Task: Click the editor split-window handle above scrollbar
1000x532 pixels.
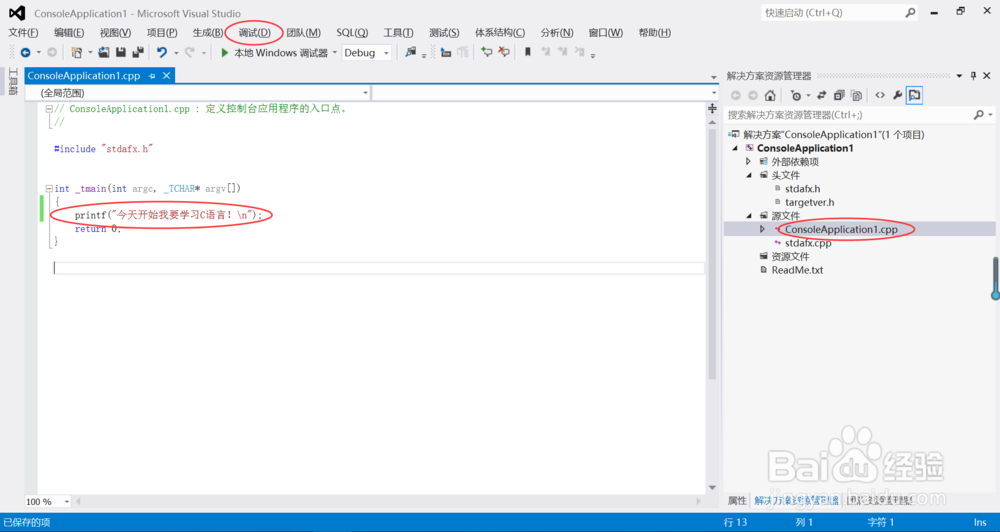Action: [712, 108]
